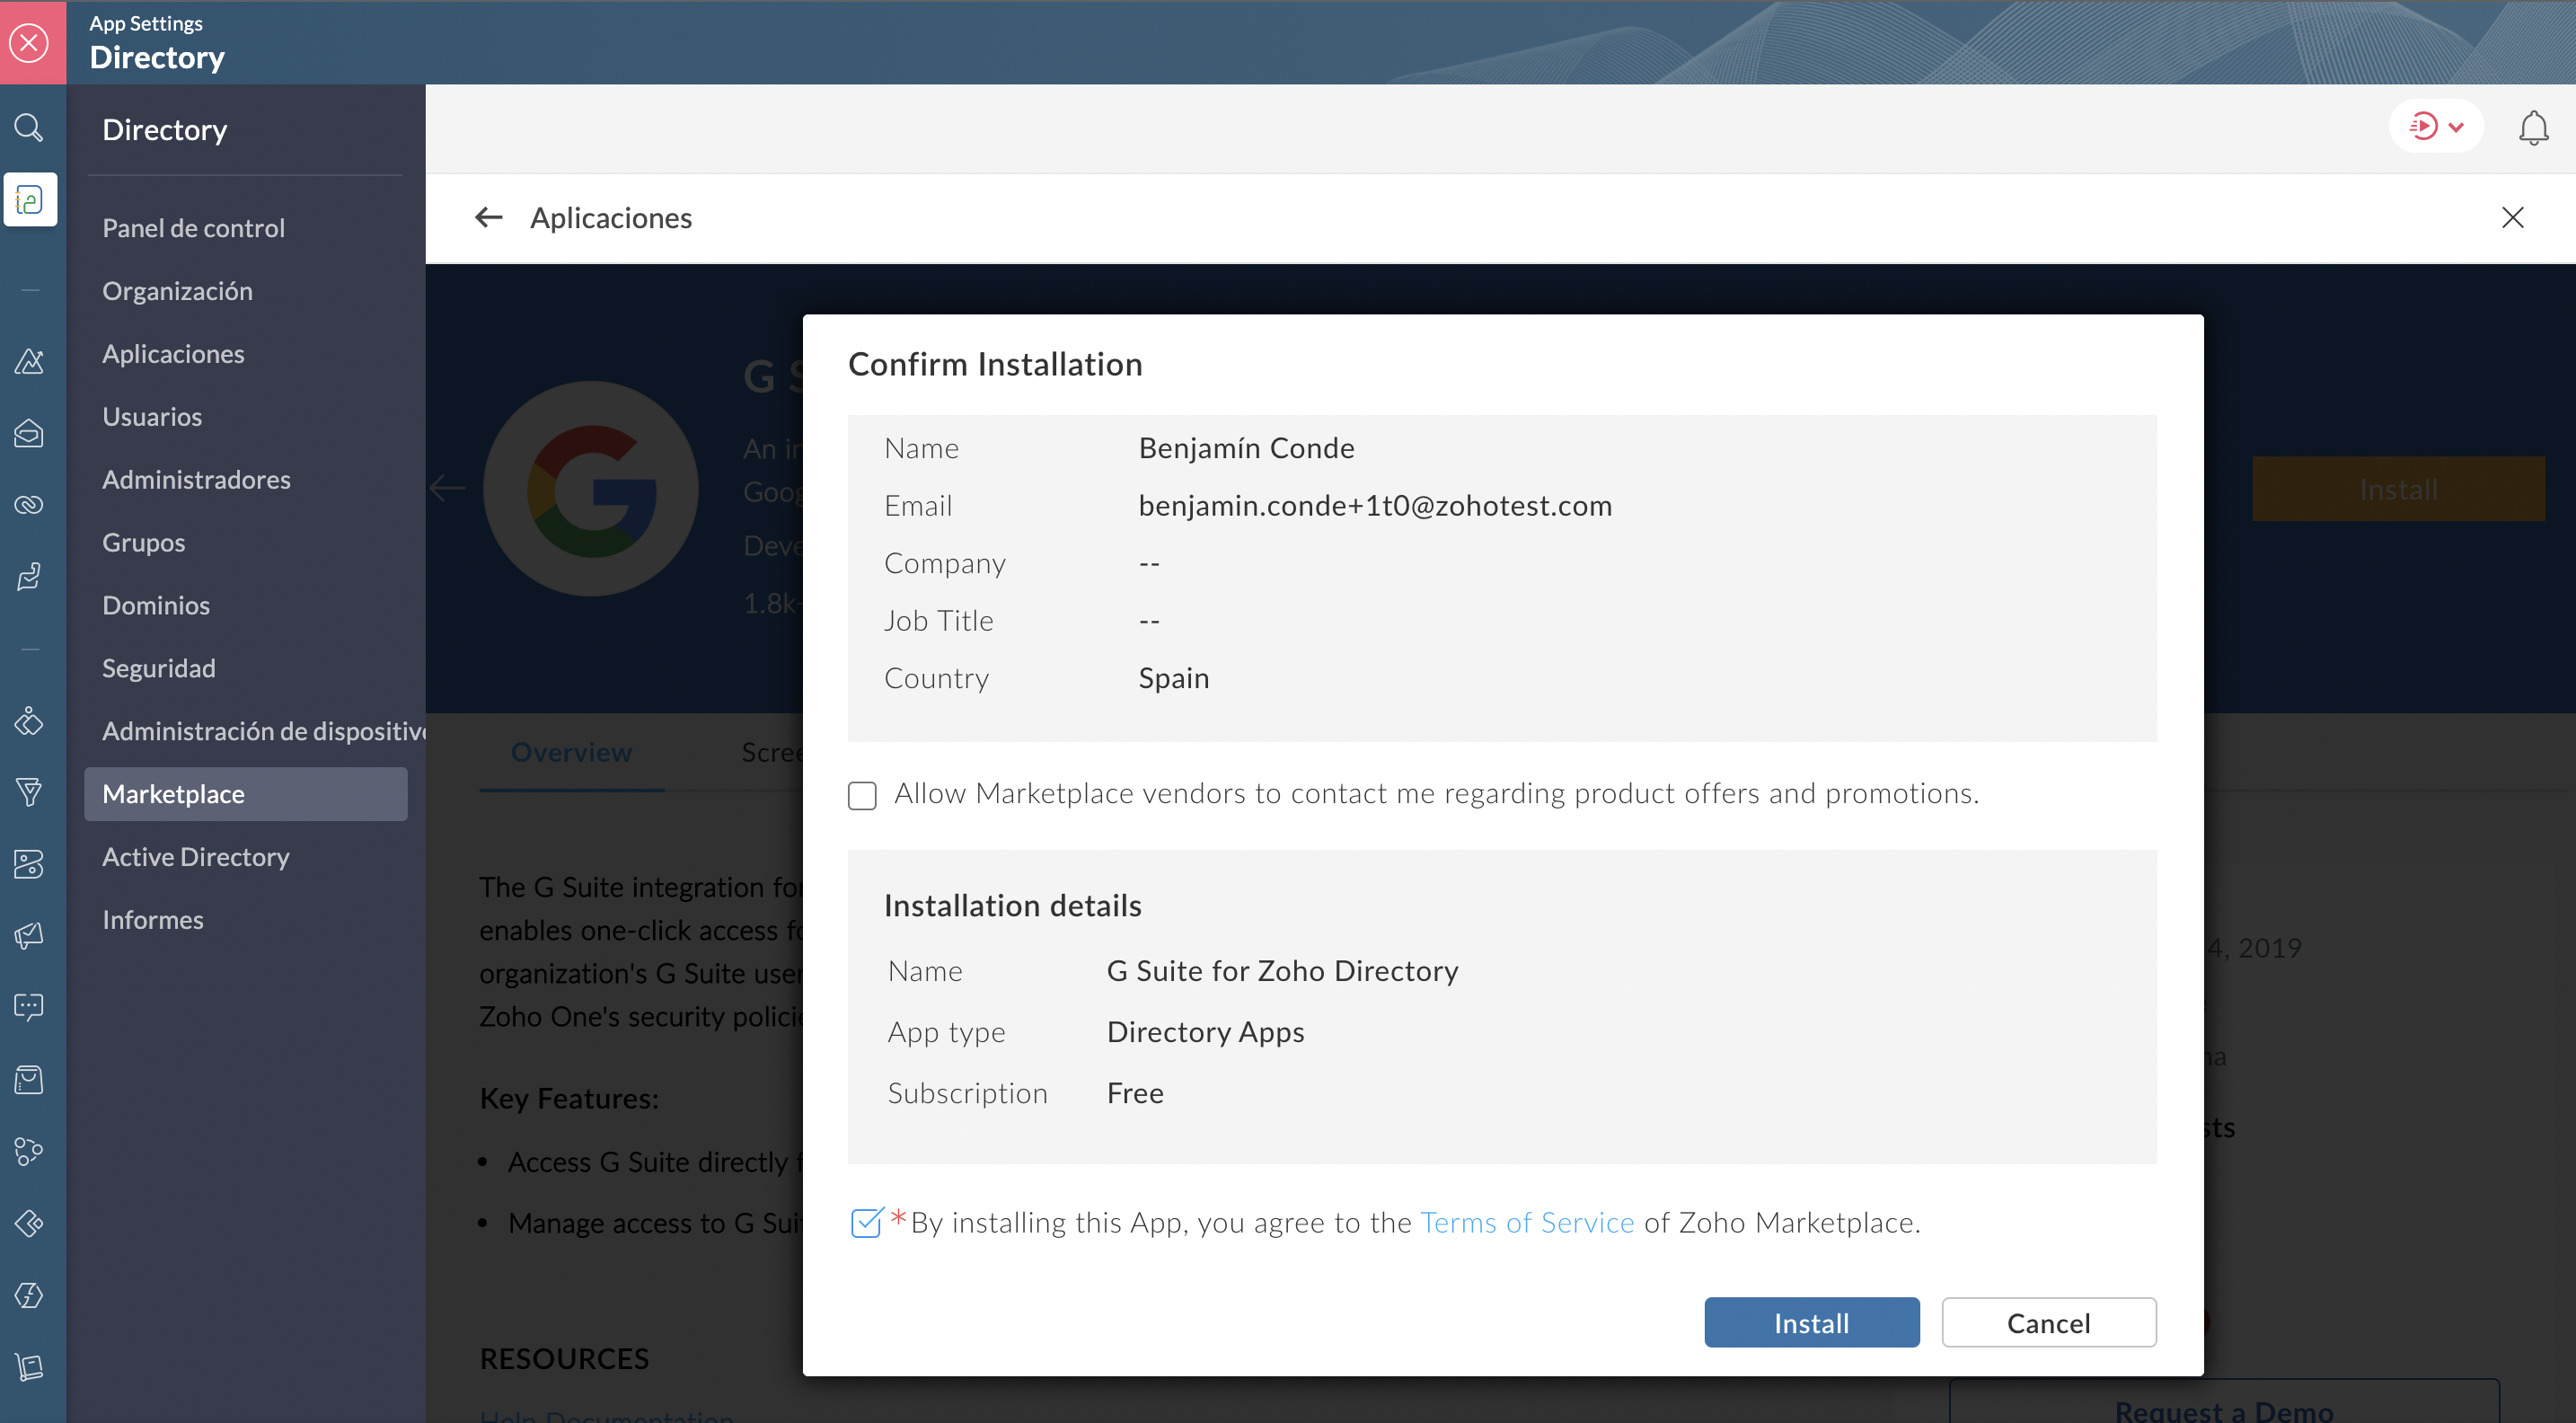Close App Settings with the red X icon
This screenshot has height=1423, width=2576.
30,43
